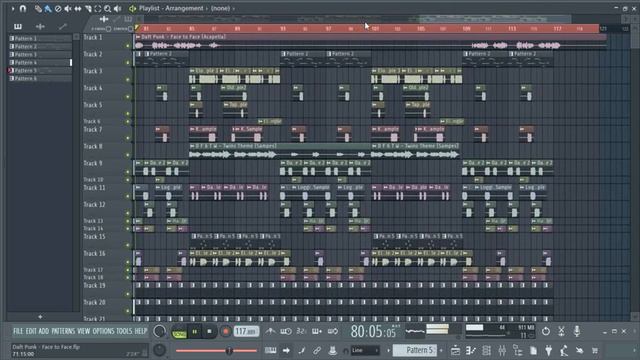
Task: Open the ADD menu
Action: click(44, 331)
